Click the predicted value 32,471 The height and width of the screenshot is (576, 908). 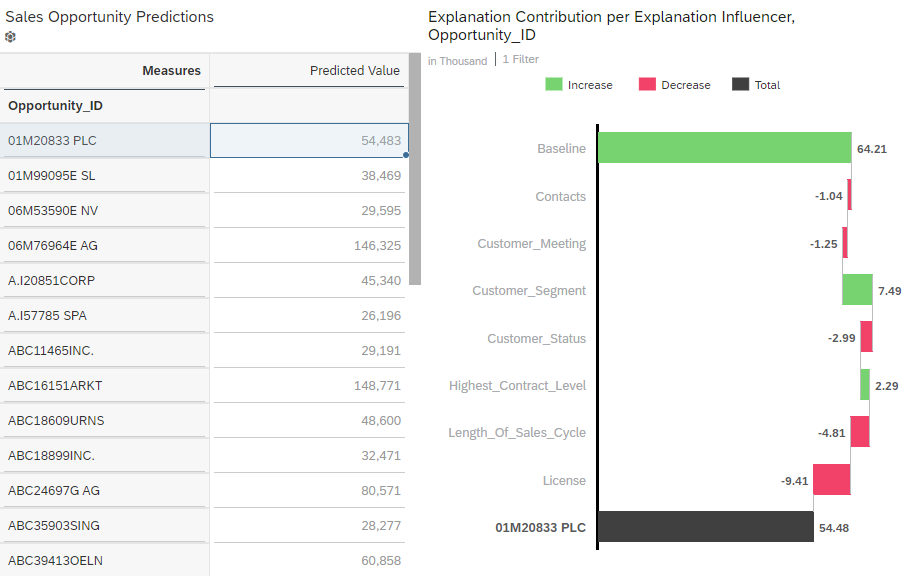pyautogui.click(x=381, y=456)
